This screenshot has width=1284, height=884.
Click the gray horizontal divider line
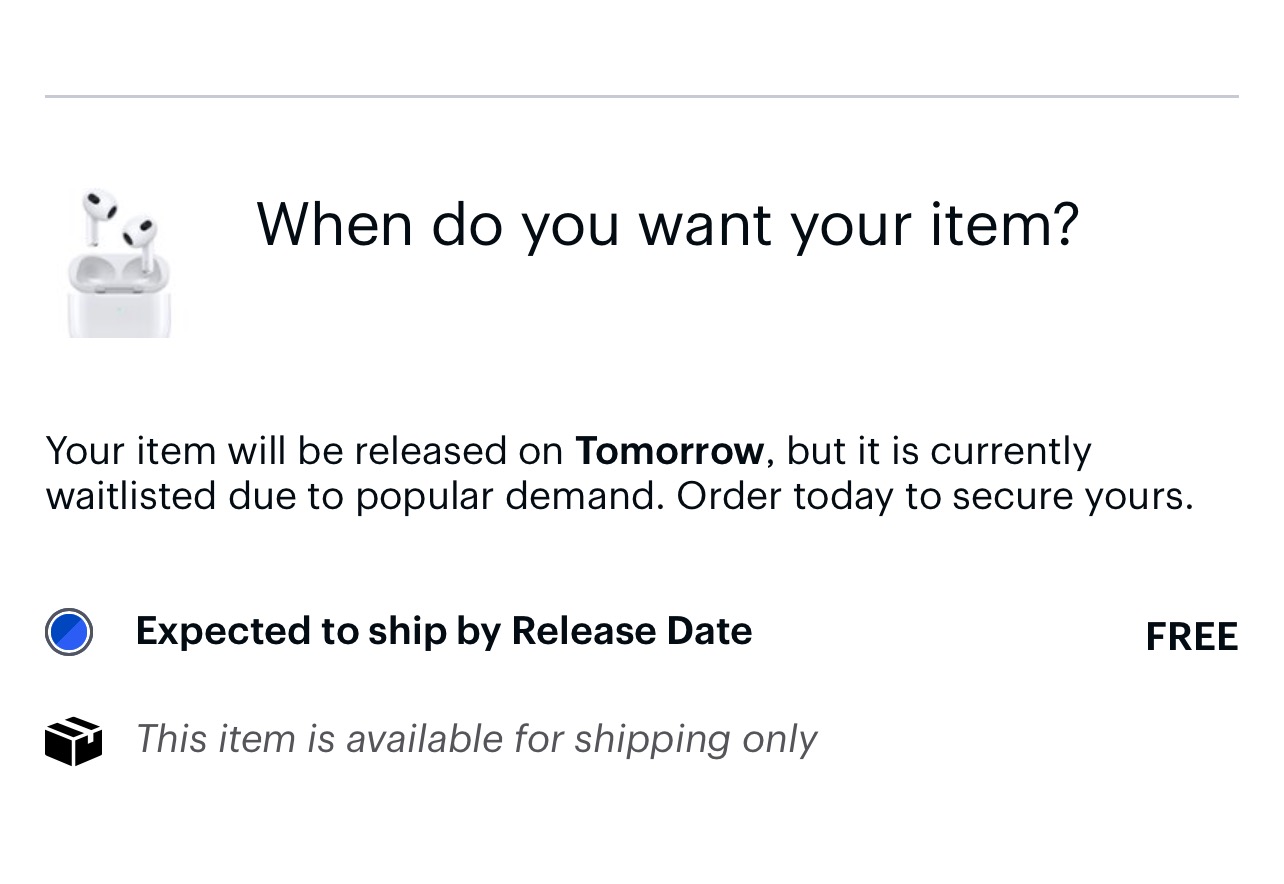(642, 97)
